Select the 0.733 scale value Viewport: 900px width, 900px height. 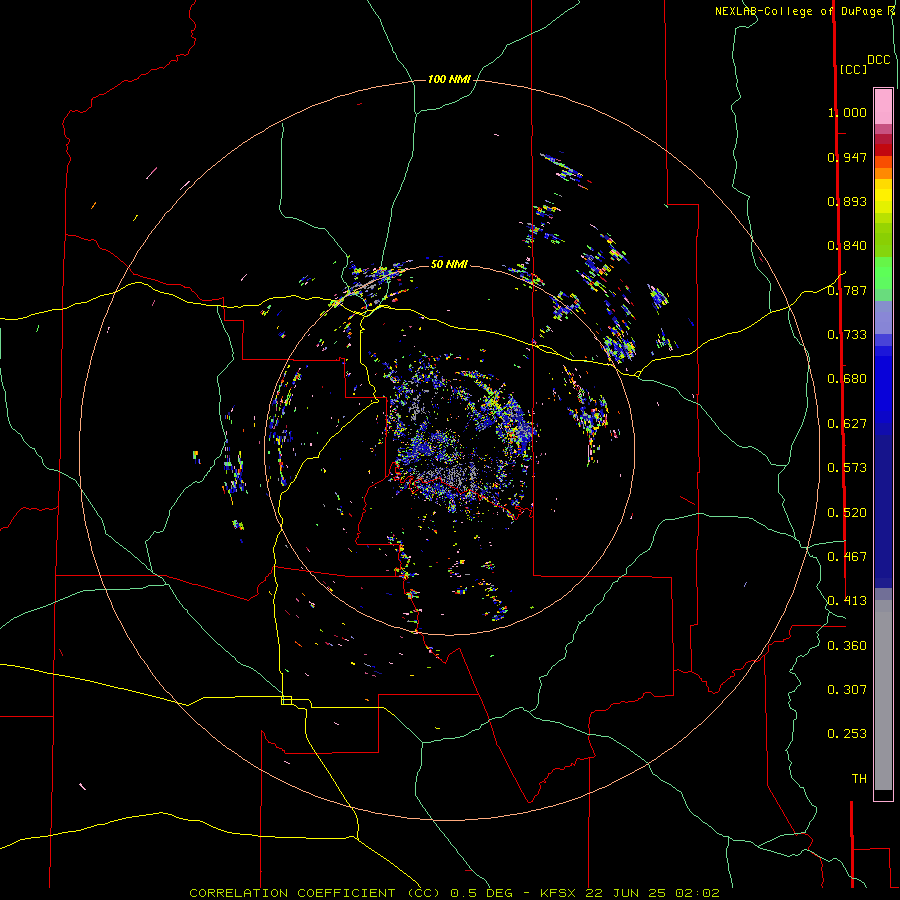847,335
